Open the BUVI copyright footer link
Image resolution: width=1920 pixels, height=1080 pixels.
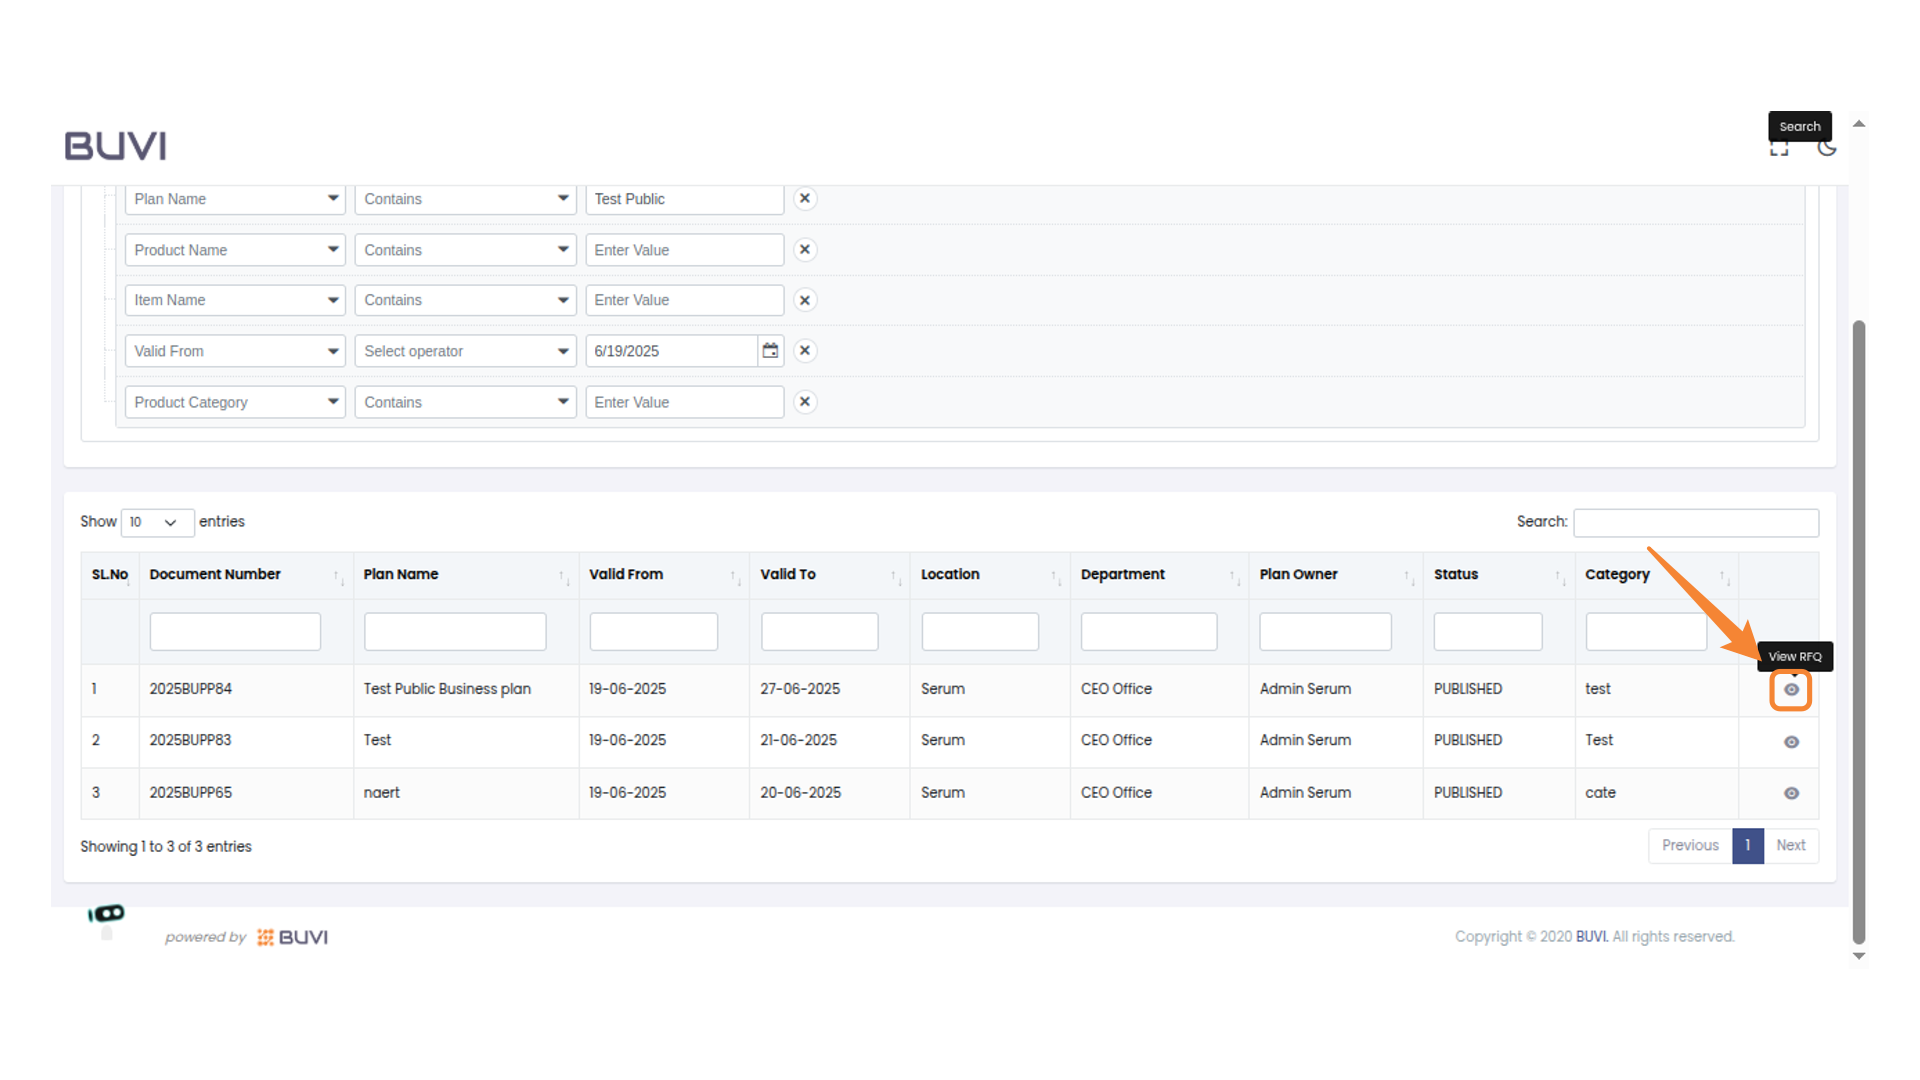coord(1591,937)
